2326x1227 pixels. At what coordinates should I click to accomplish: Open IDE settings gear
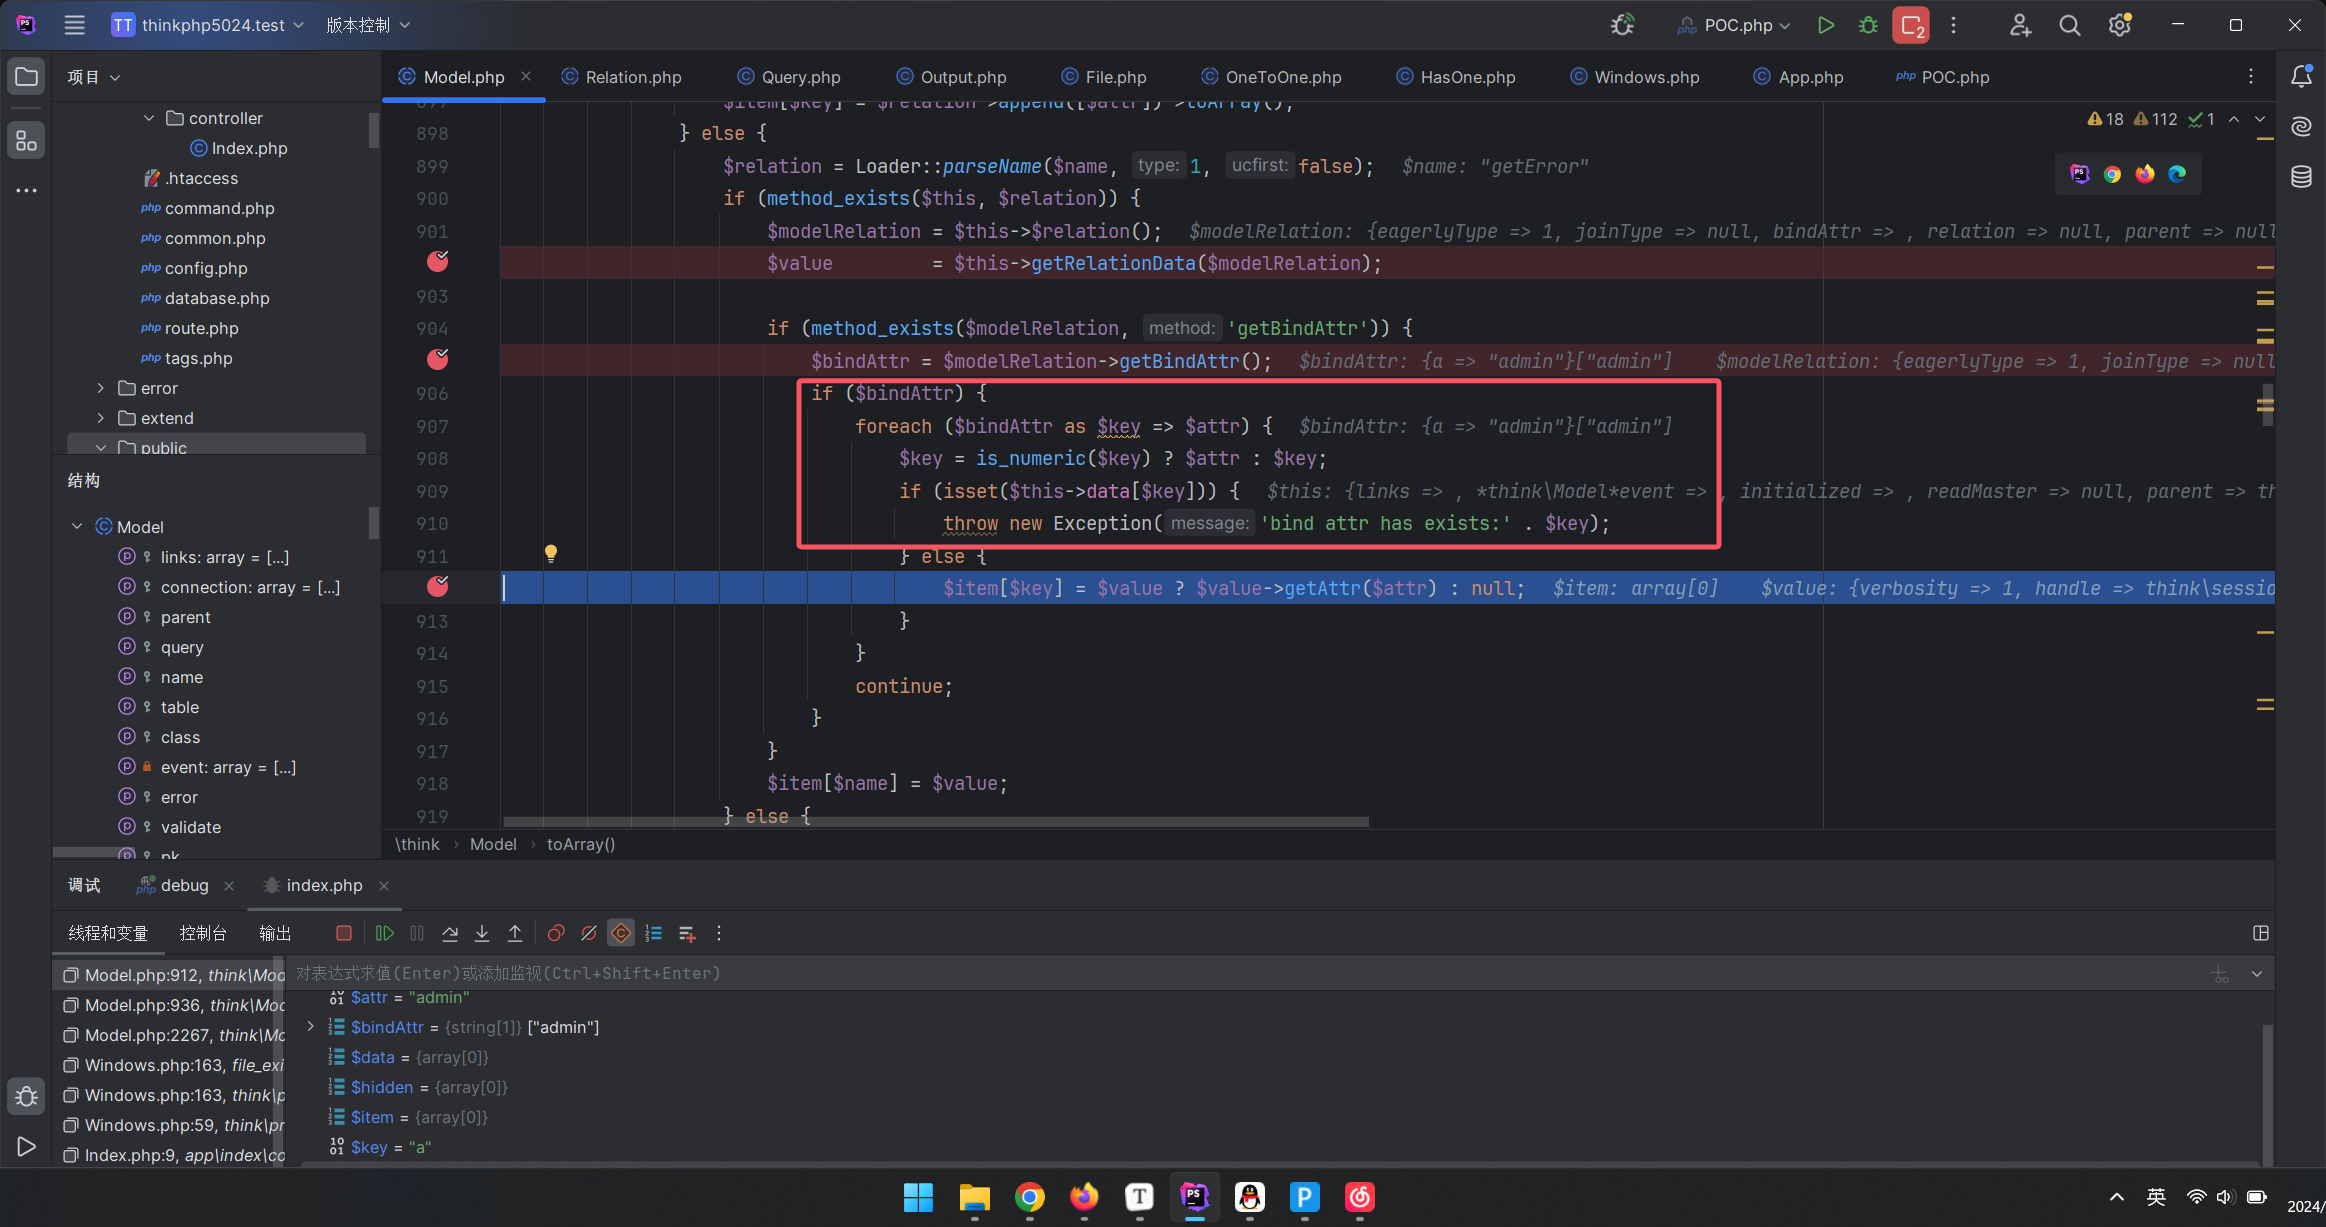[2120, 25]
